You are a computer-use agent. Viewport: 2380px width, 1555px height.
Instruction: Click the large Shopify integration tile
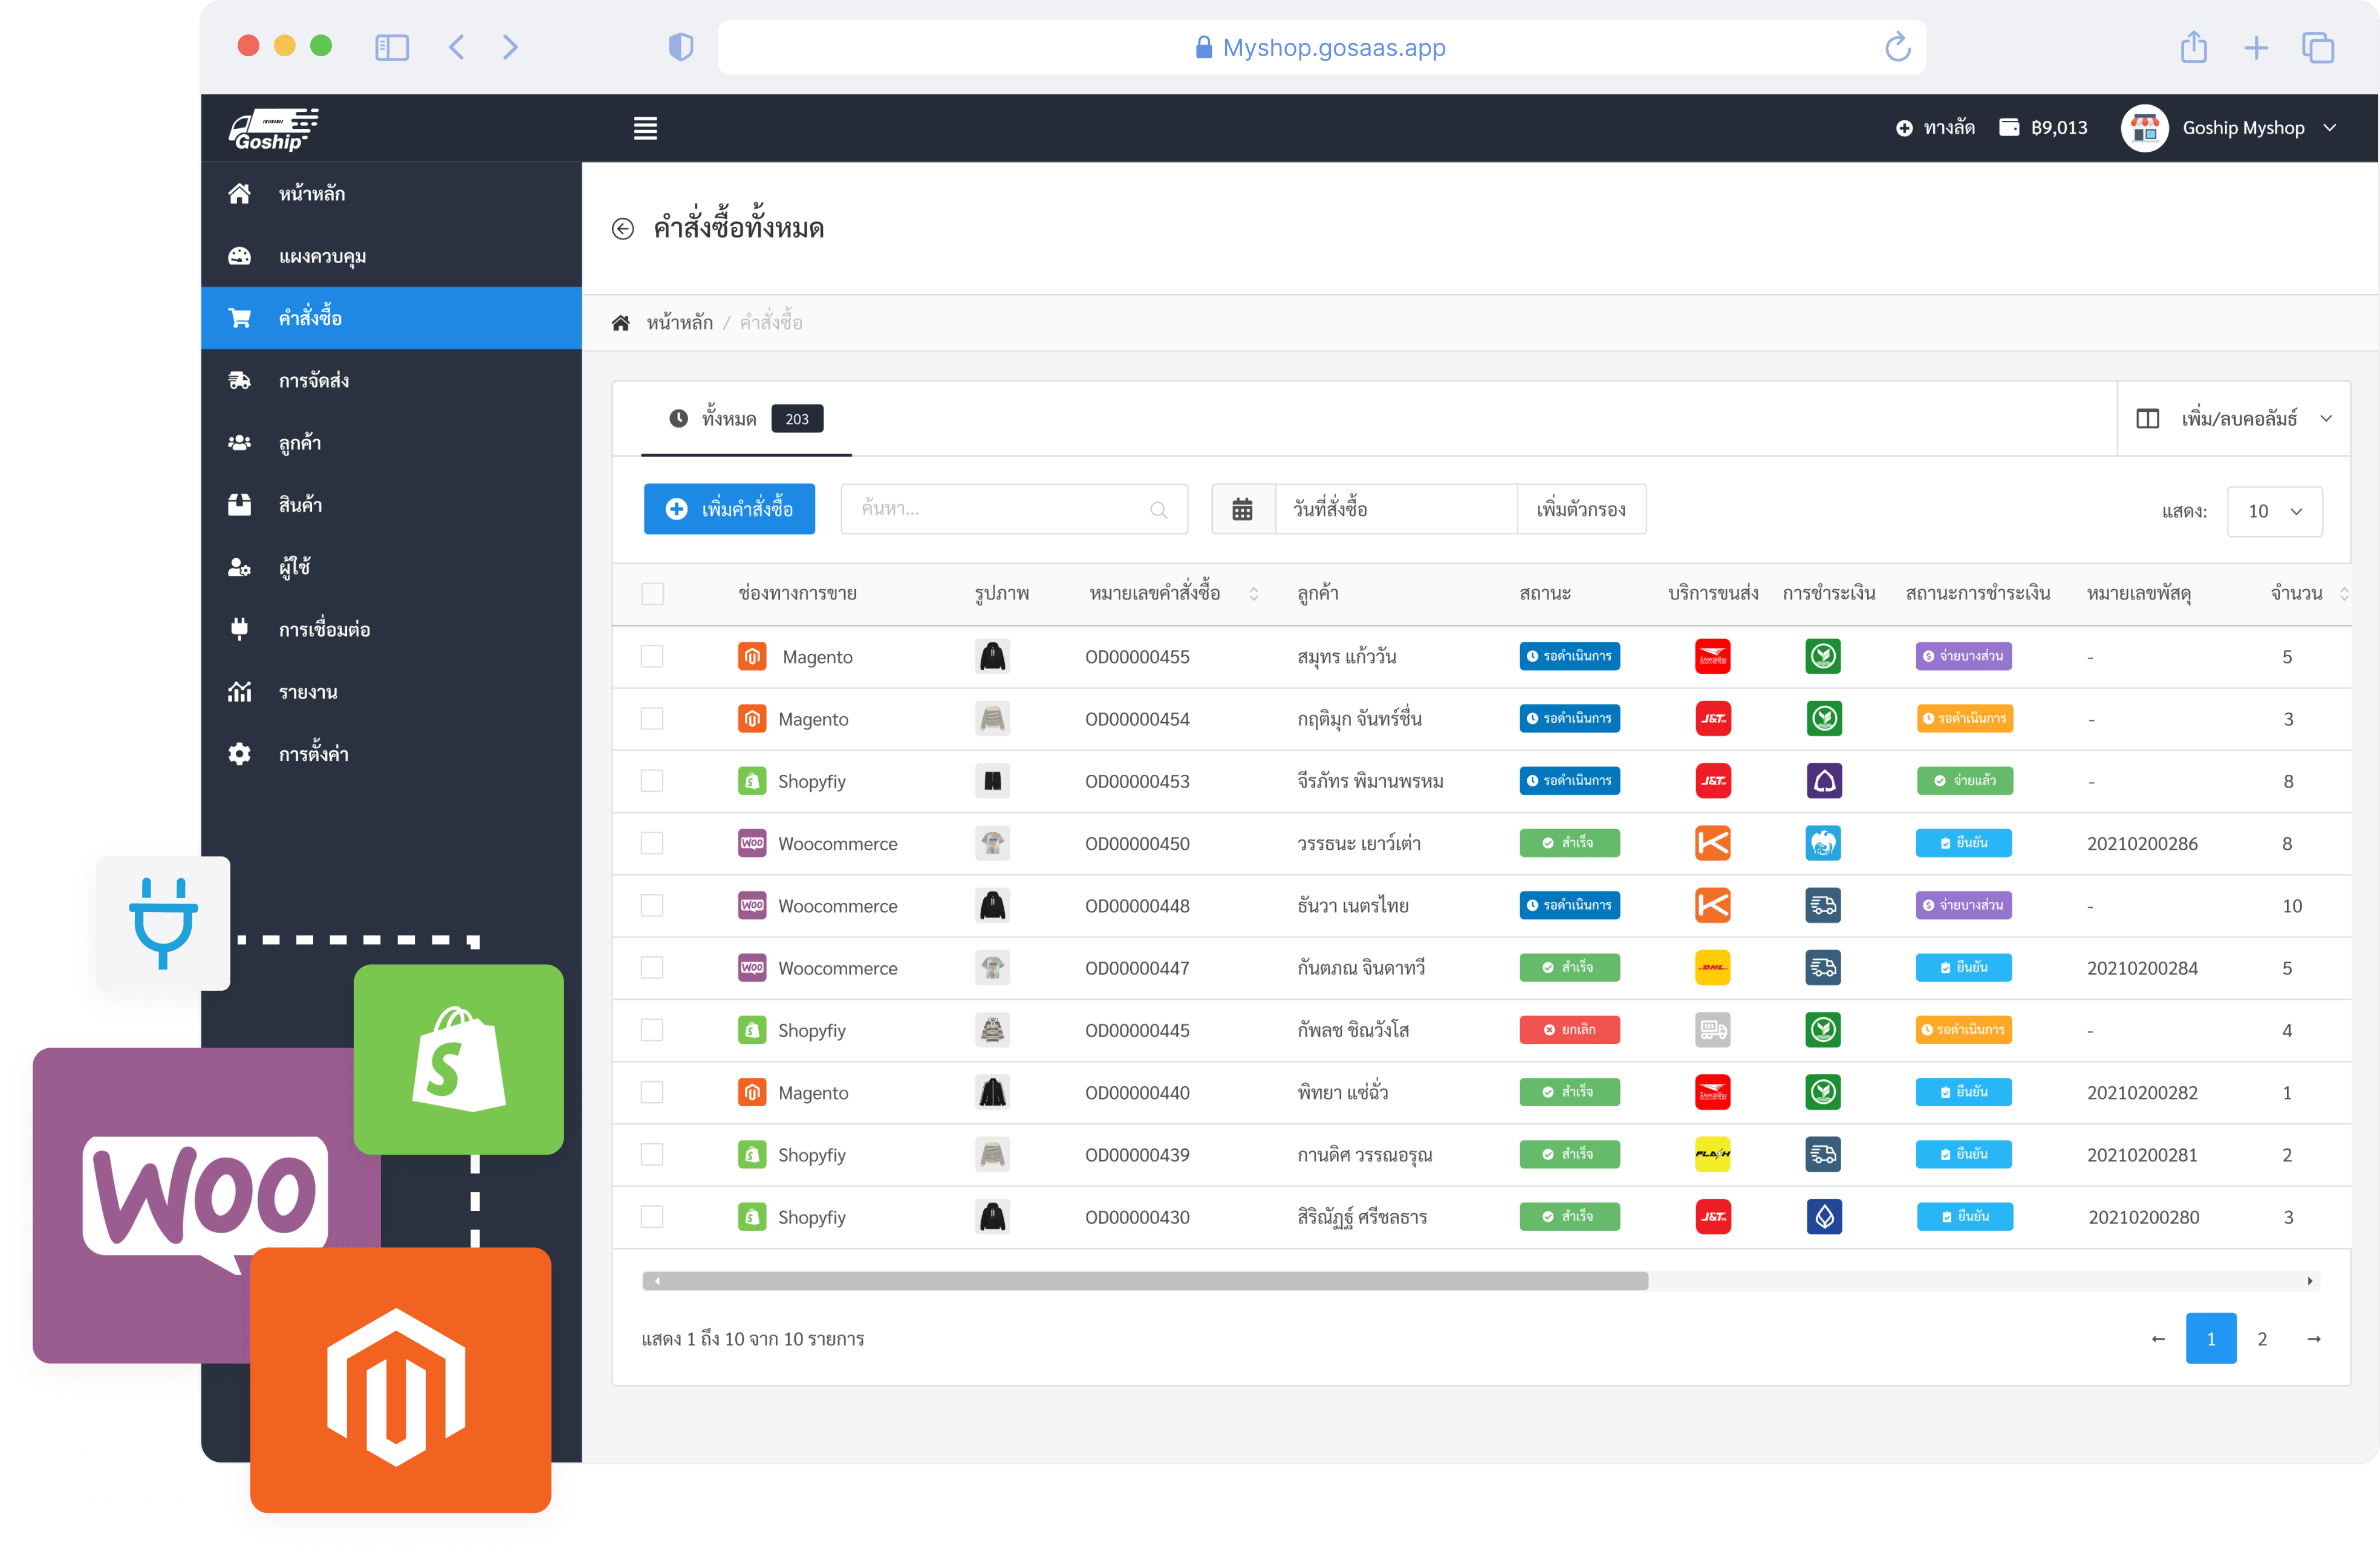(x=459, y=1059)
